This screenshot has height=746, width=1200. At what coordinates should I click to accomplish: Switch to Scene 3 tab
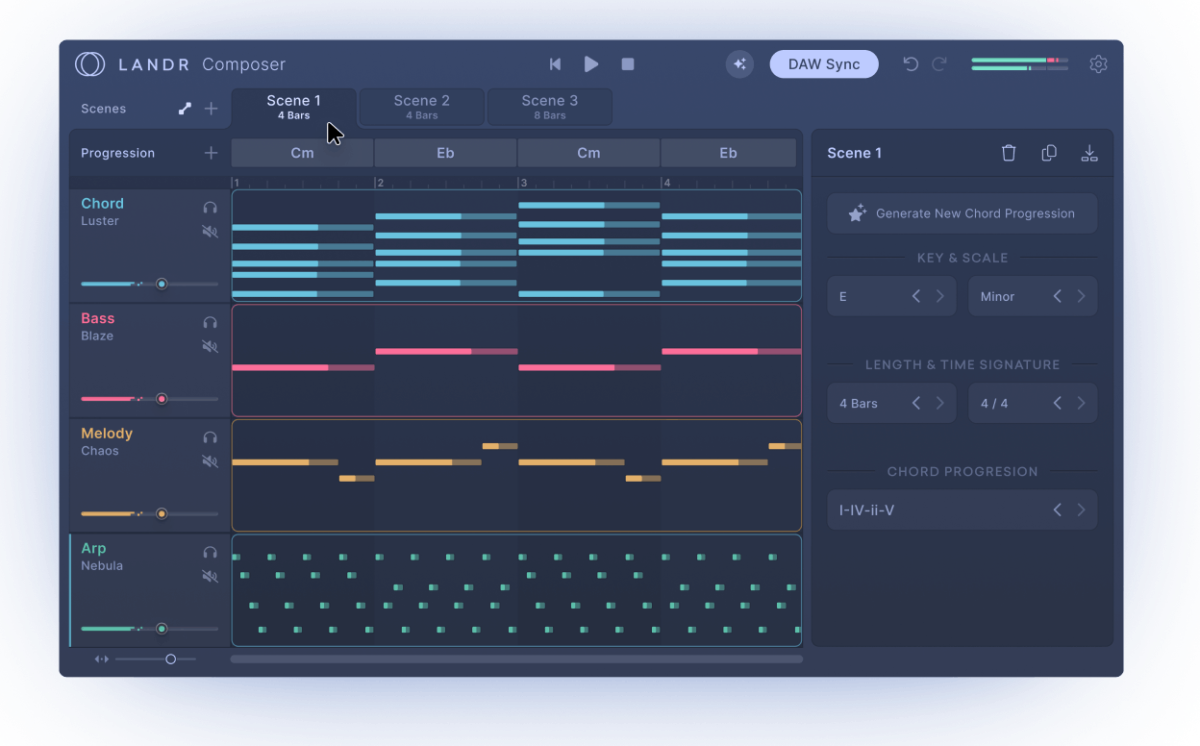click(x=550, y=107)
